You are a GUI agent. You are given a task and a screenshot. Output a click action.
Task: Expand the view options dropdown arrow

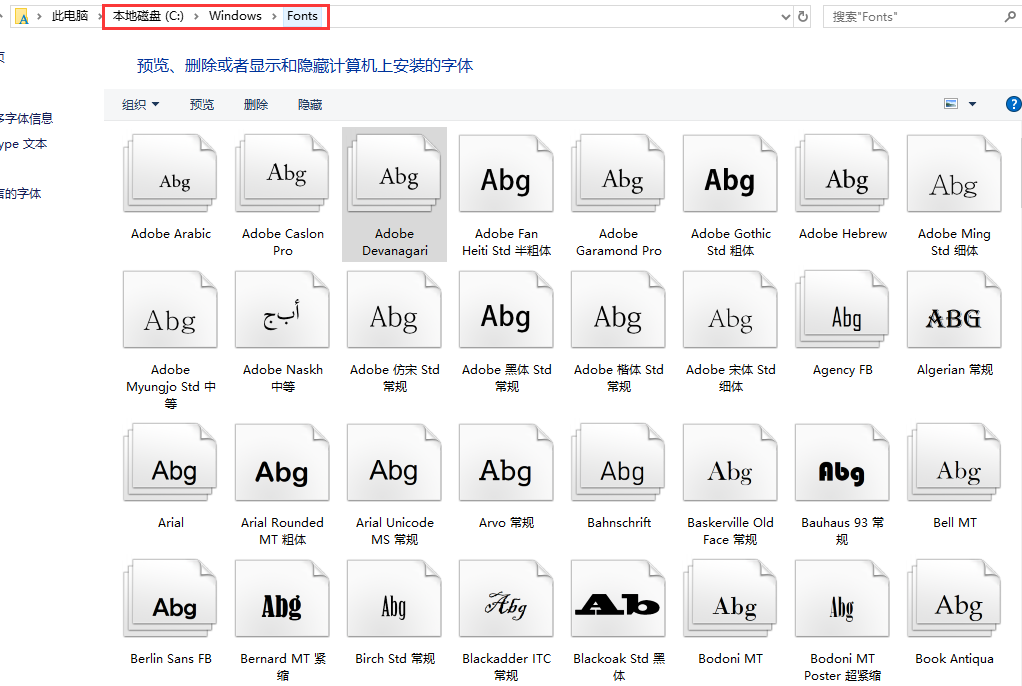coord(972,104)
